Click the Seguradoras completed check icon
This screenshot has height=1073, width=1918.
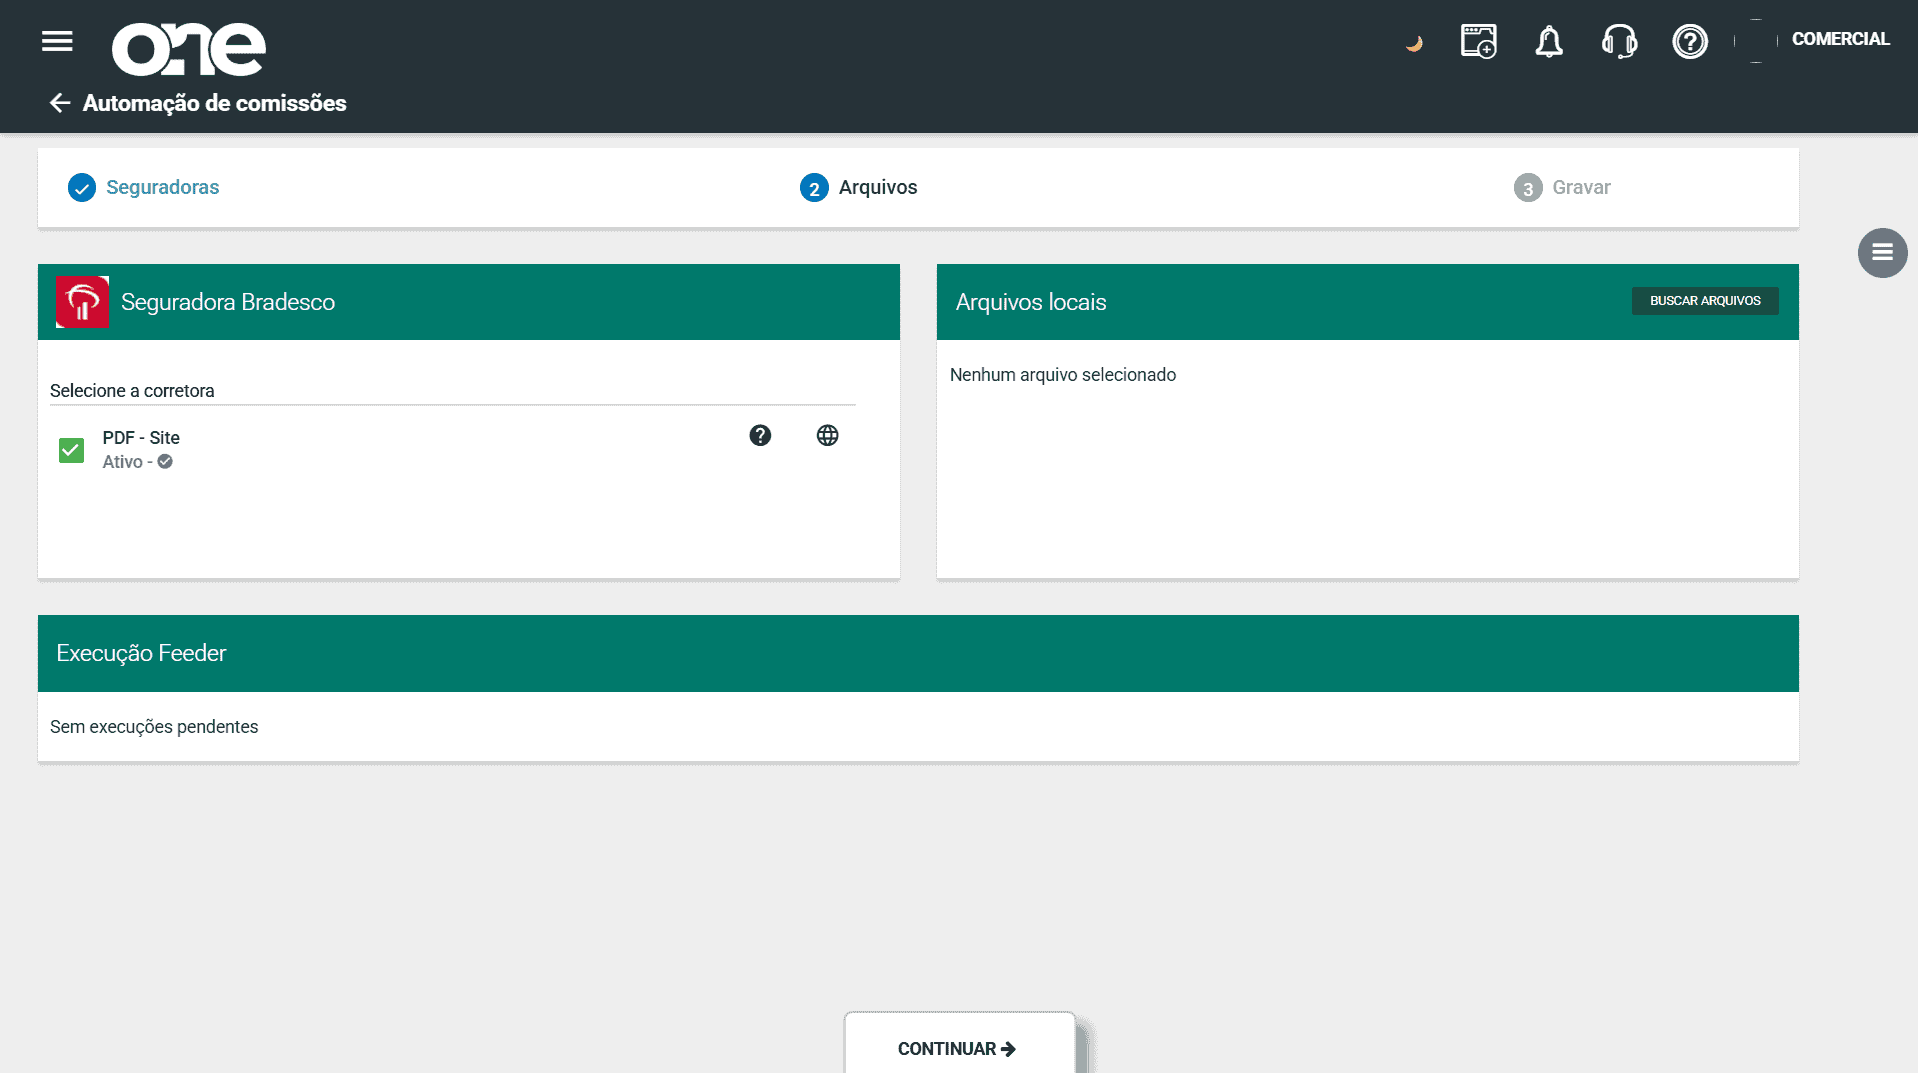tap(82, 187)
